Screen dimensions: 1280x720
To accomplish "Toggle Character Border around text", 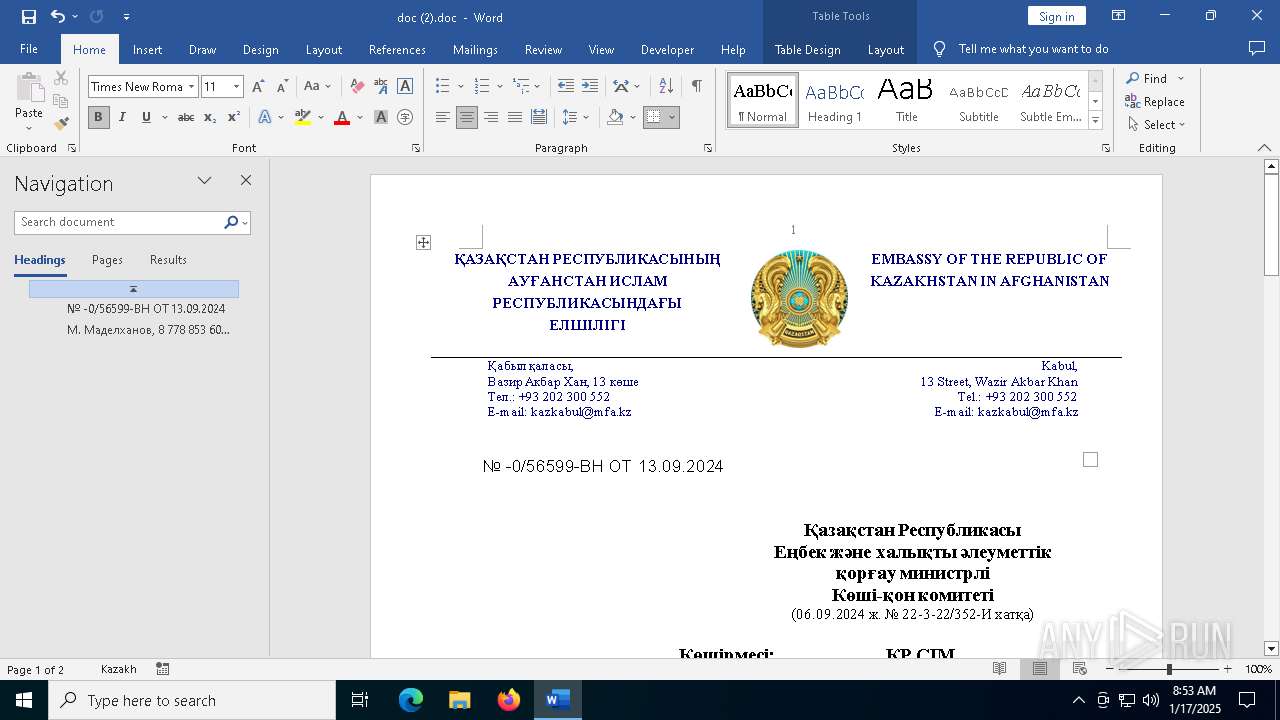I will (x=405, y=87).
